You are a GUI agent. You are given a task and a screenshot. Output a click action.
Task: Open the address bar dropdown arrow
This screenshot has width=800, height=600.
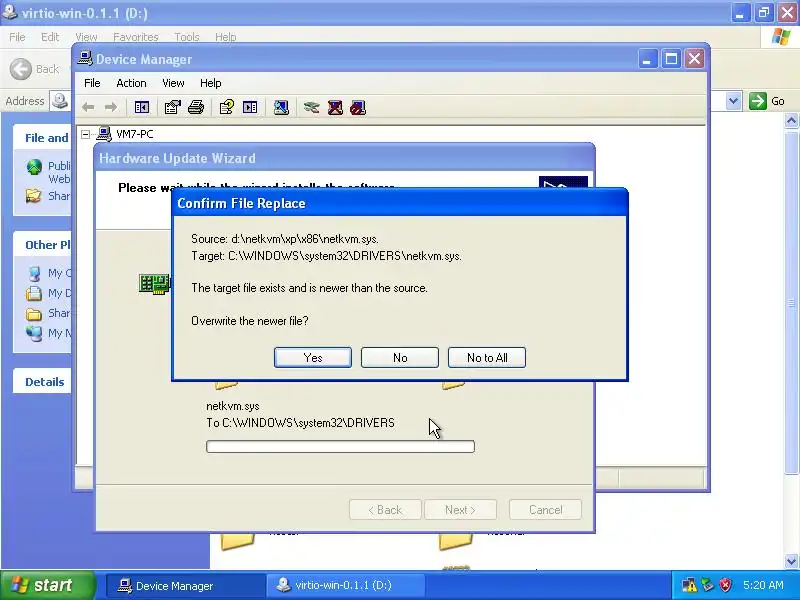tap(733, 101)
